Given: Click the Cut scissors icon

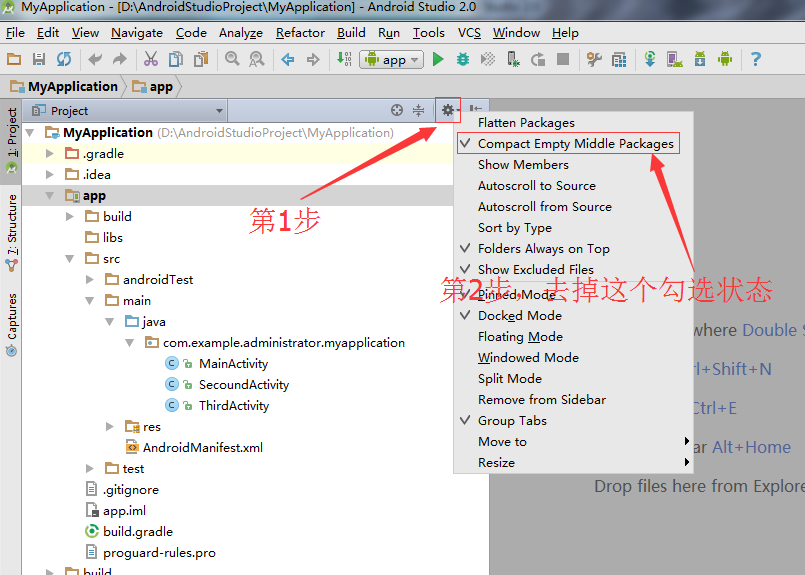Looking at the screenshot, I should (x=151, y=60).
